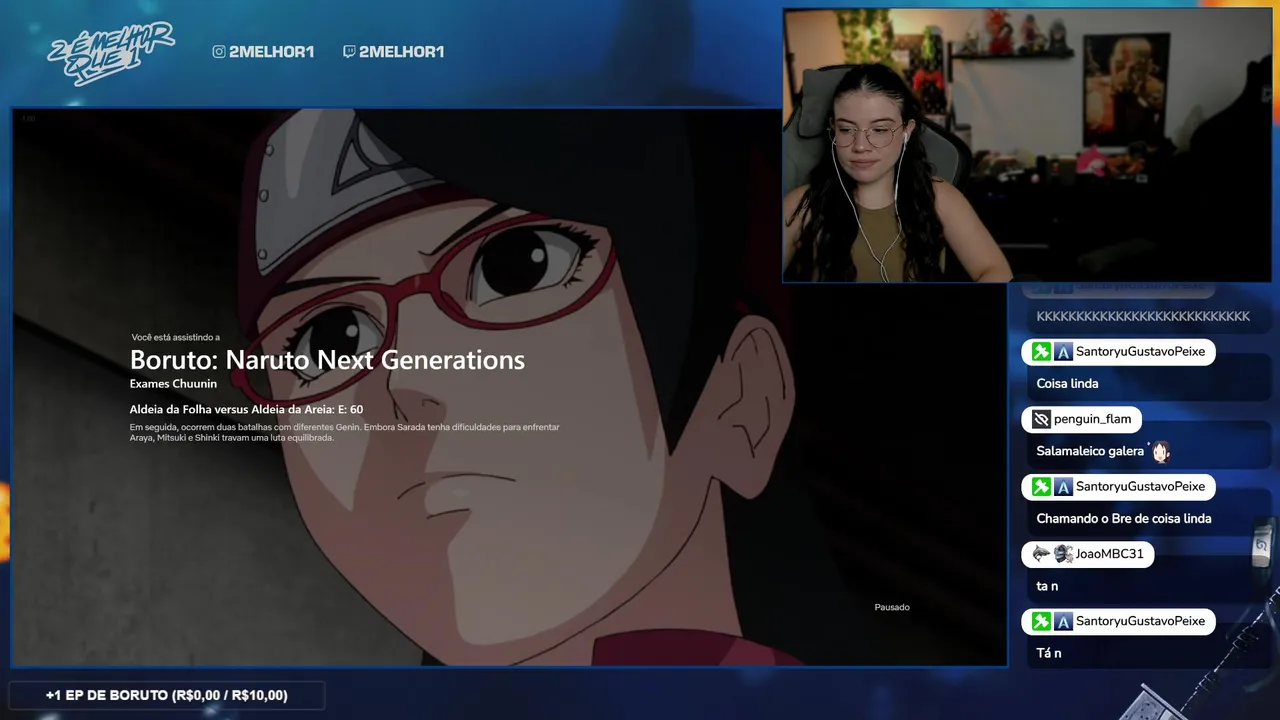1280x720 pixels.
Task: Click username SantoryuGustavoPeixe above 'Tá n'
Action: click(1140, 622)
